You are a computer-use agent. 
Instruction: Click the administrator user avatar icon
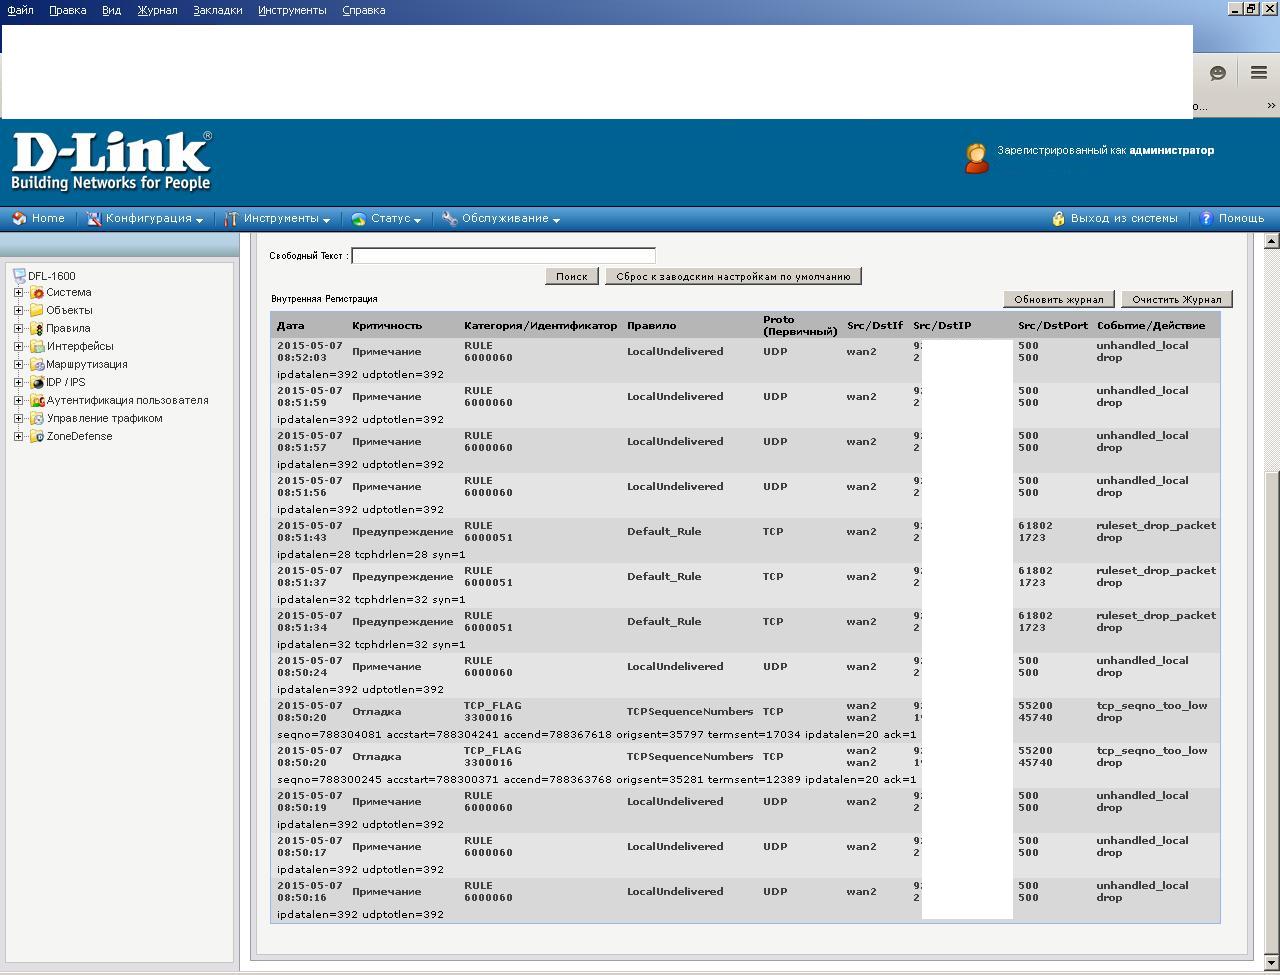pos(976,158)
